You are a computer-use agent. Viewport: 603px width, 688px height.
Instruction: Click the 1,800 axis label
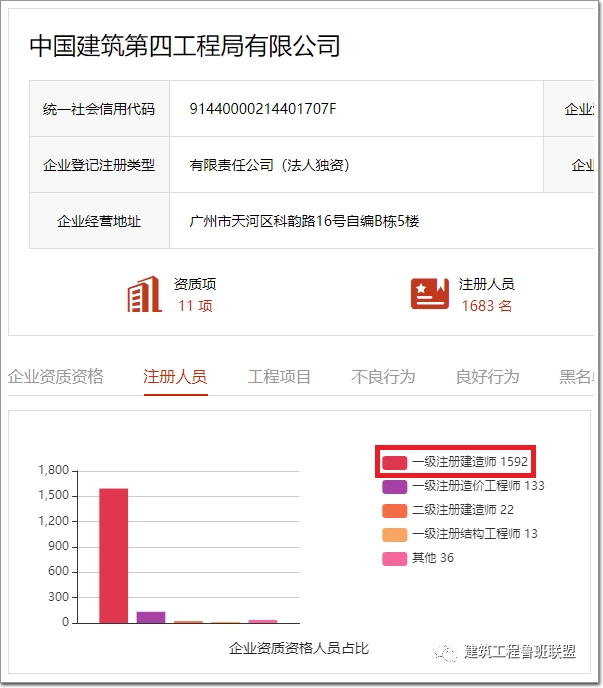pyautogui.click(x=54, y=470)
